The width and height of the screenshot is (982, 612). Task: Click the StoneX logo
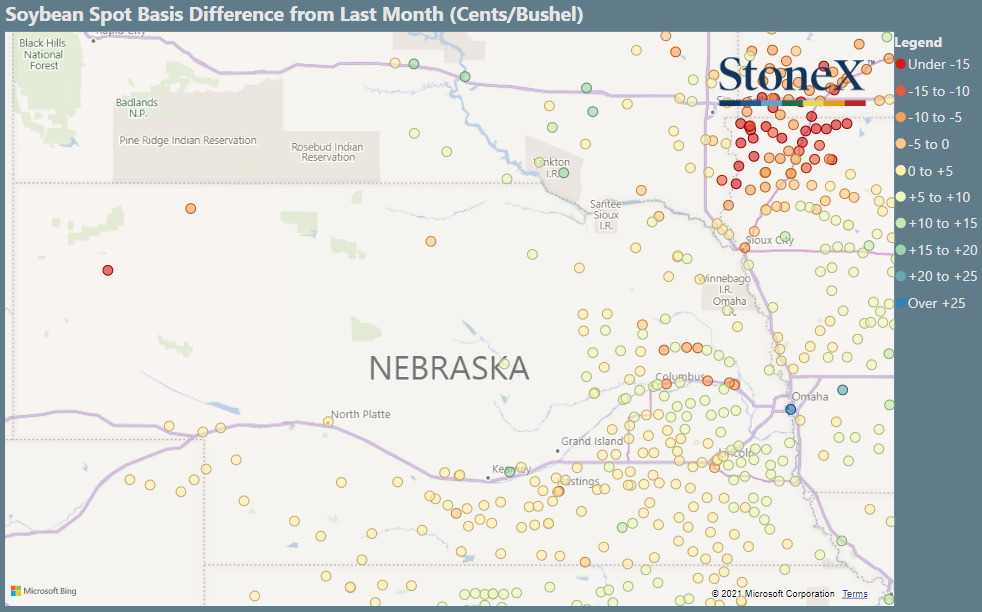tap(796, 81)
